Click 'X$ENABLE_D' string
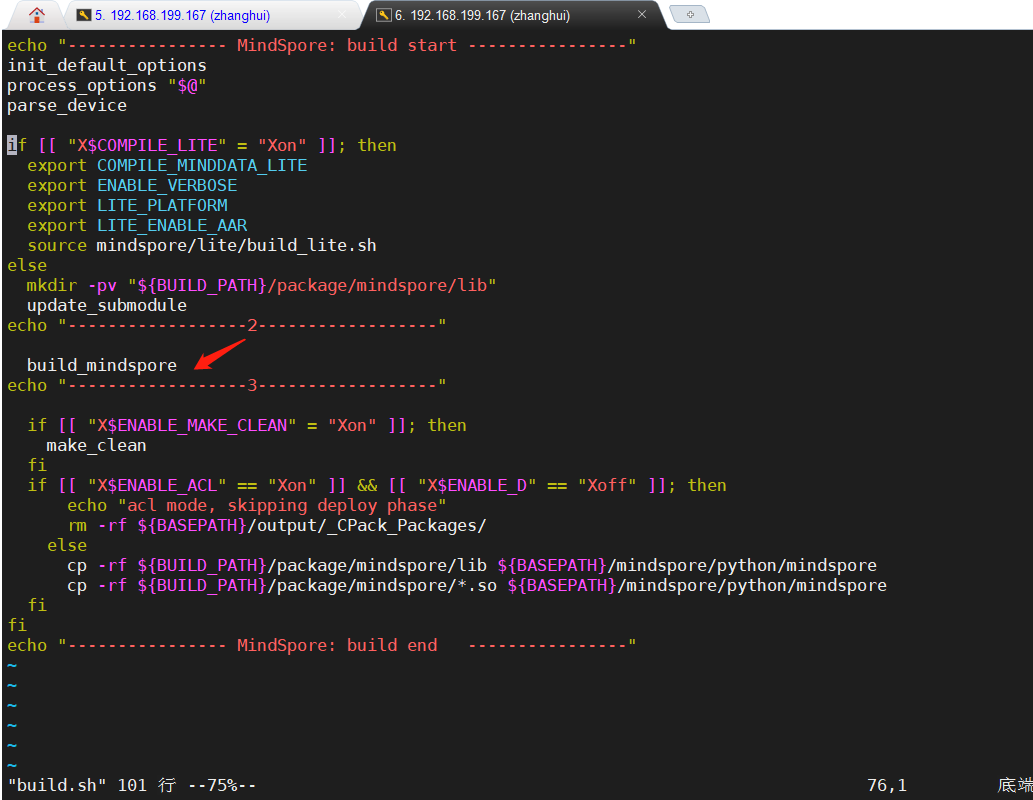Image resolution: width=1033 pixels, height=800 pixels. tap(477, 485)
